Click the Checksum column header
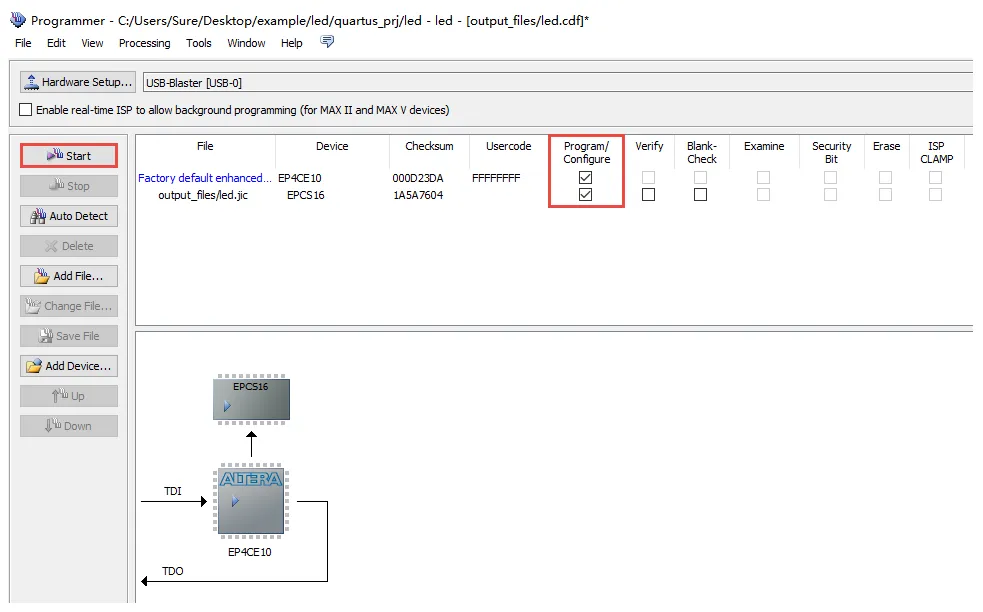 (x=429, y=146)
